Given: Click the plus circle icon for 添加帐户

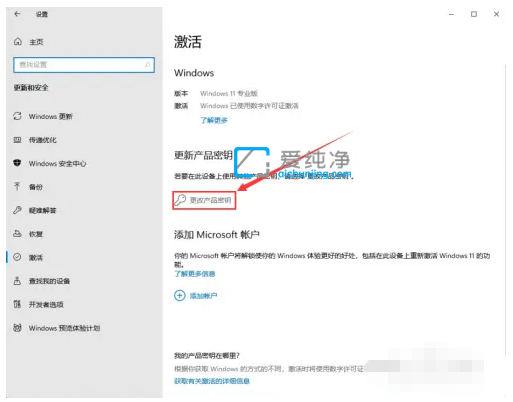Looking at the screenshot, I should point(180,295).
